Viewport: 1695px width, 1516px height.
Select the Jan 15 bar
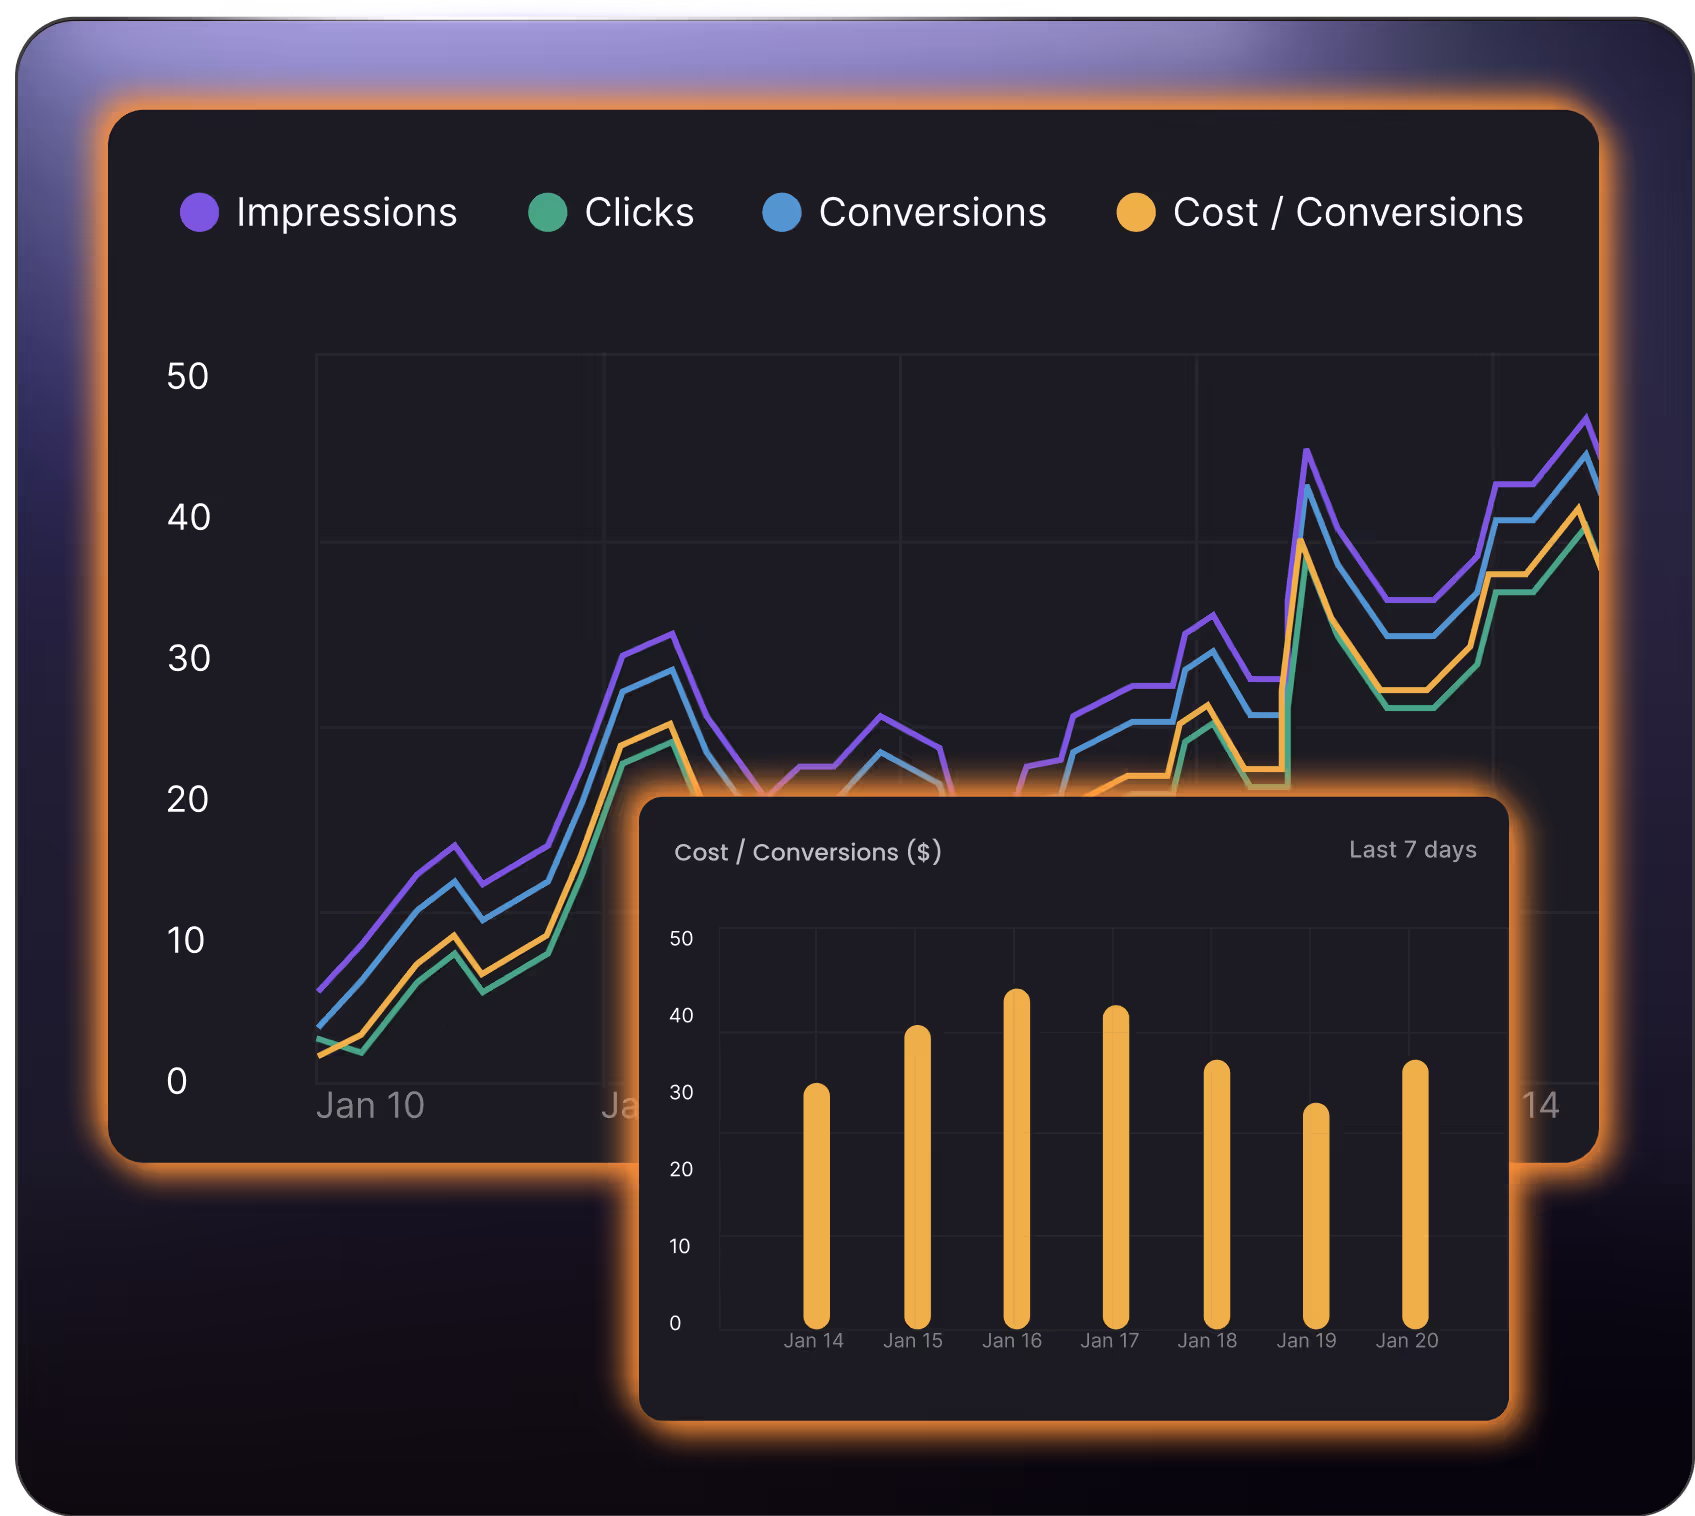[917, 1176]
